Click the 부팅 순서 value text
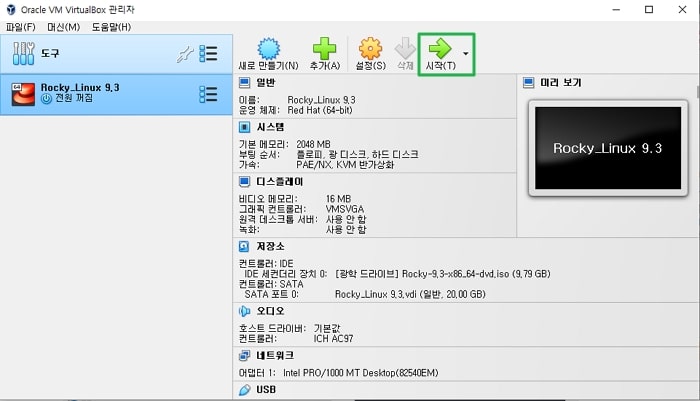The height and width of the screenshot is (401, 700). [357, 155]
